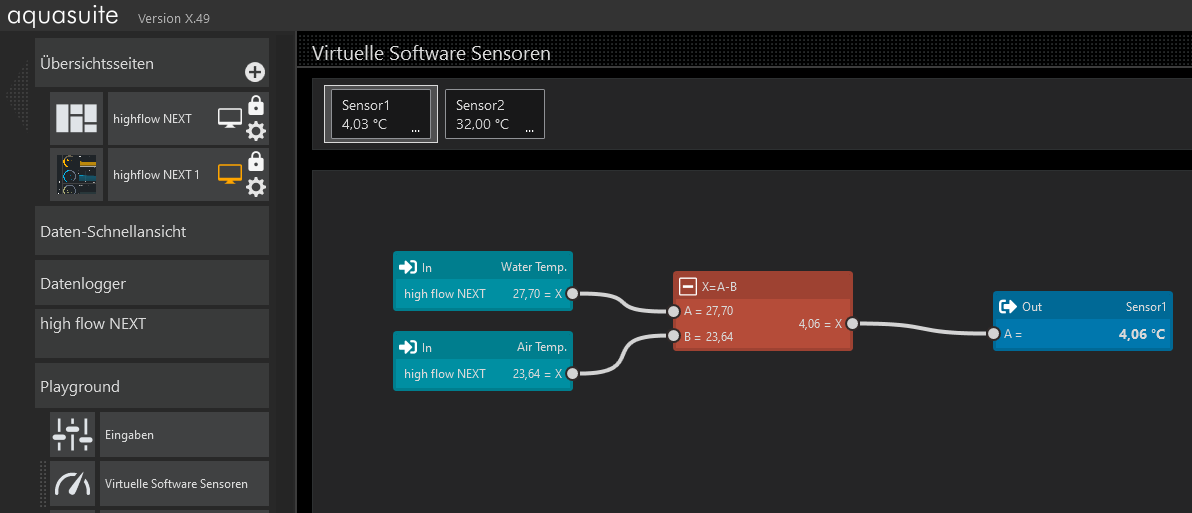Open gear settings for highflow NEXT 1
Image resolution: width=1192 pixels, height=513 pixels.
coord(256,186)
